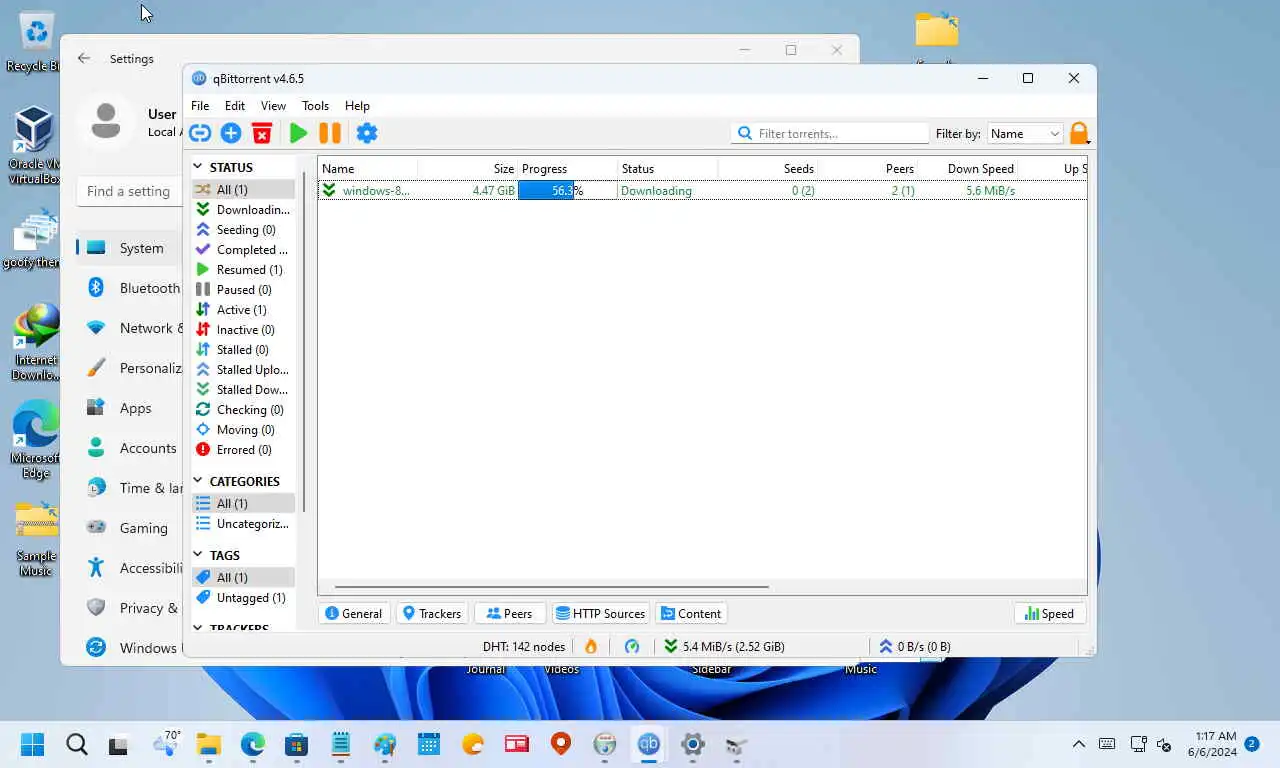Open Recycle Bin desktop icon

point(36,42)
